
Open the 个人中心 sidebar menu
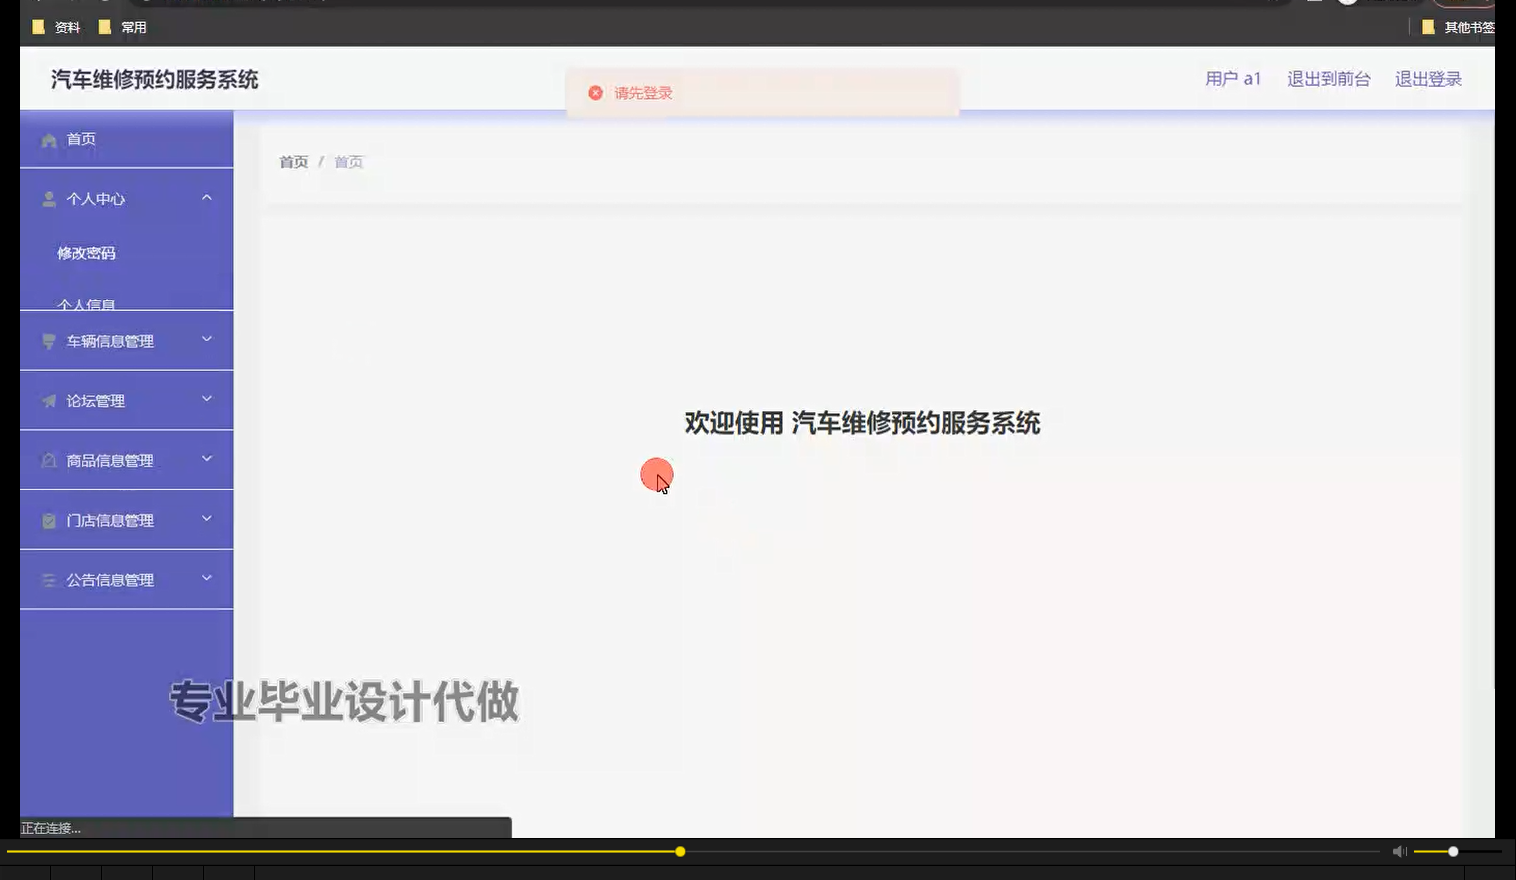(127, 198)
